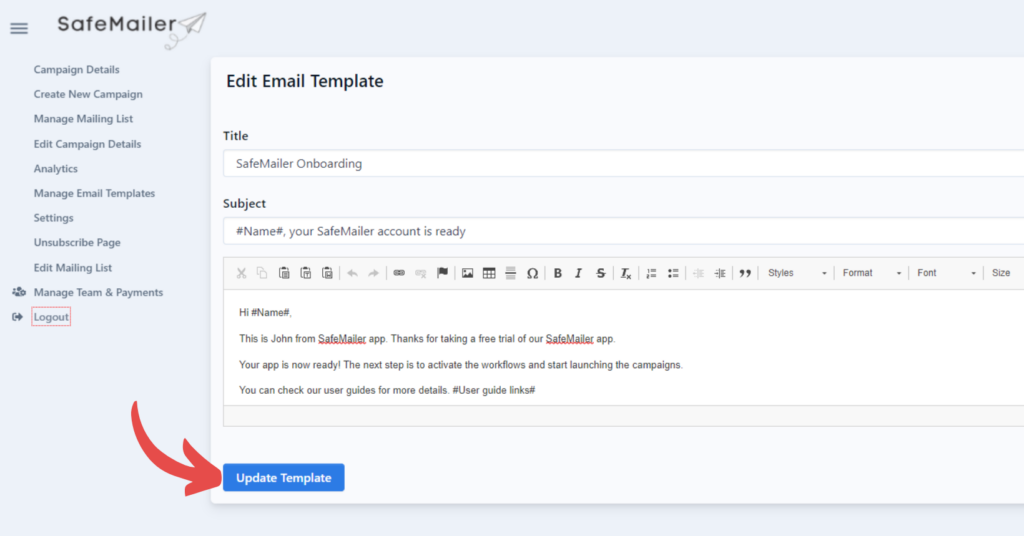The width and height of the screenshot is (1024, 536).
Task: Open Campaign Details in sidebar
Action: click(x=76, y=69)
